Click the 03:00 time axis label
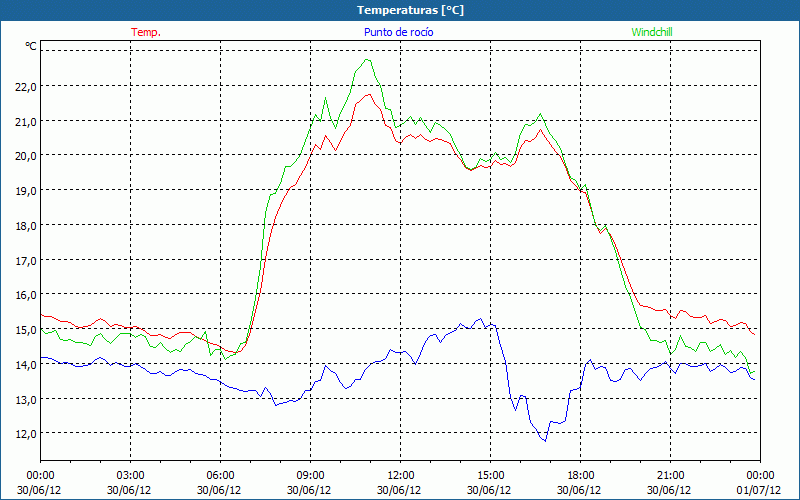The height and width of the screenshot is (500, 800). click(131, 476)
